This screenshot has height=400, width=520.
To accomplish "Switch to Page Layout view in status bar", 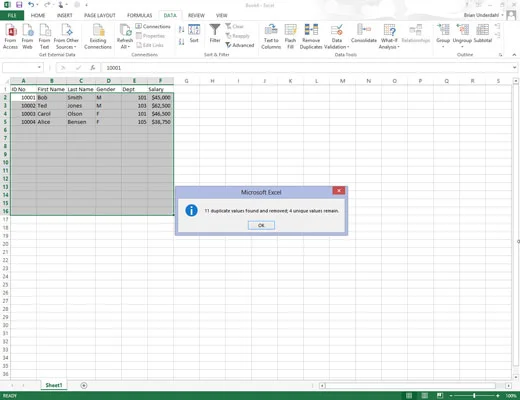I will pyautogui.click(x=425, y=396).
